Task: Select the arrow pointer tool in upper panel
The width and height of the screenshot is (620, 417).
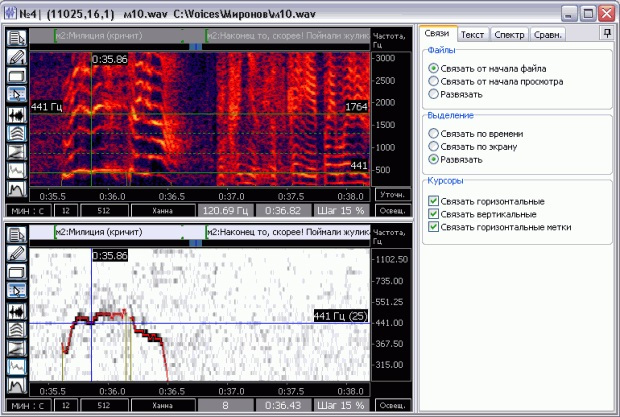Action: coord(17,94)
